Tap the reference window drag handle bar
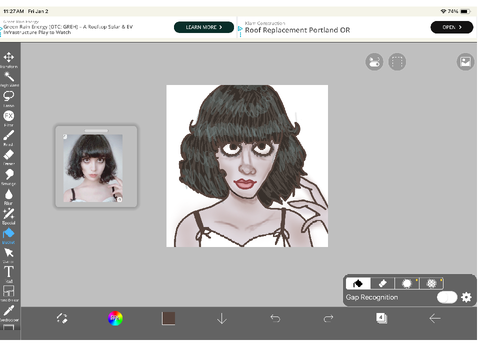480x360 pixels. (96, 130)
